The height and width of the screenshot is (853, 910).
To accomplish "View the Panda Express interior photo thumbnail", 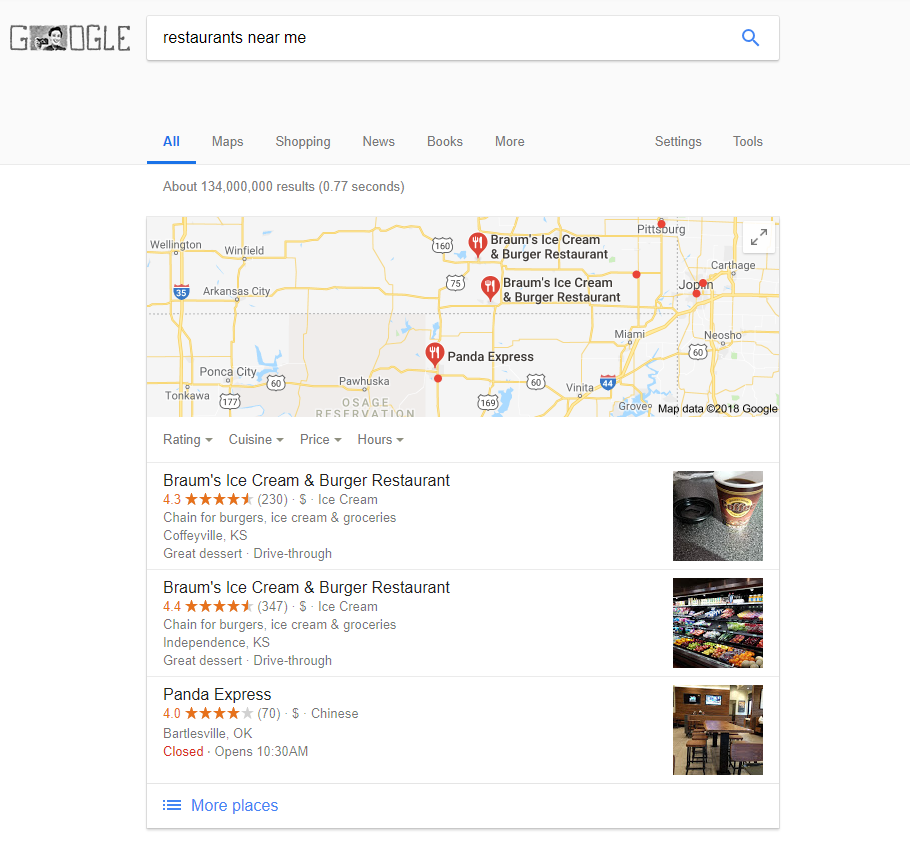I will [717, 730].
